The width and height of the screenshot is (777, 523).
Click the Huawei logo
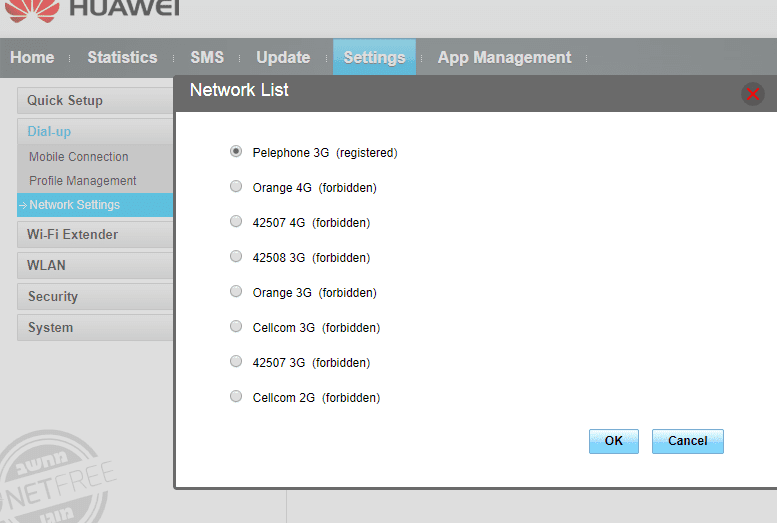click(92, 10)
